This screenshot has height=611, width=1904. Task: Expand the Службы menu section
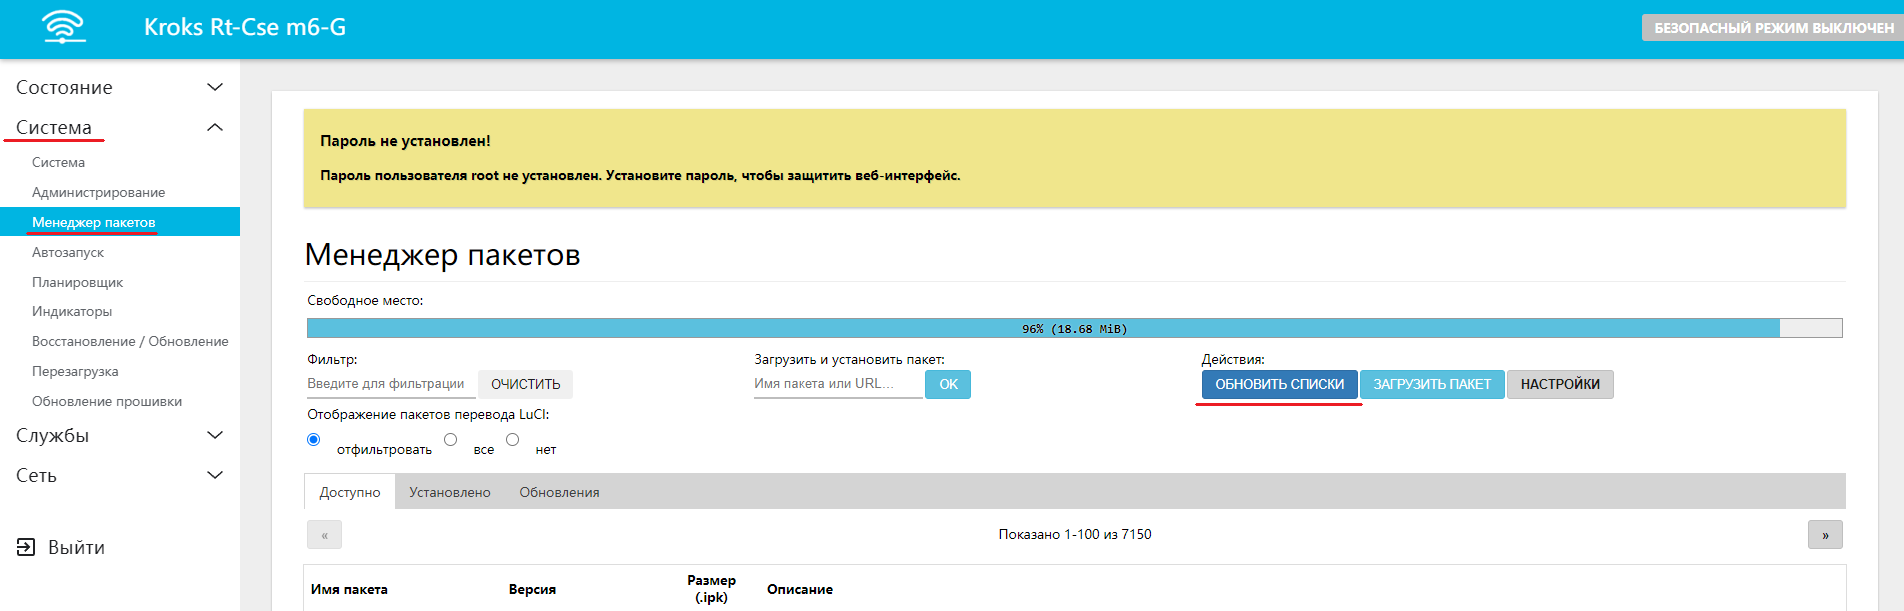click(x=214, y=435)
